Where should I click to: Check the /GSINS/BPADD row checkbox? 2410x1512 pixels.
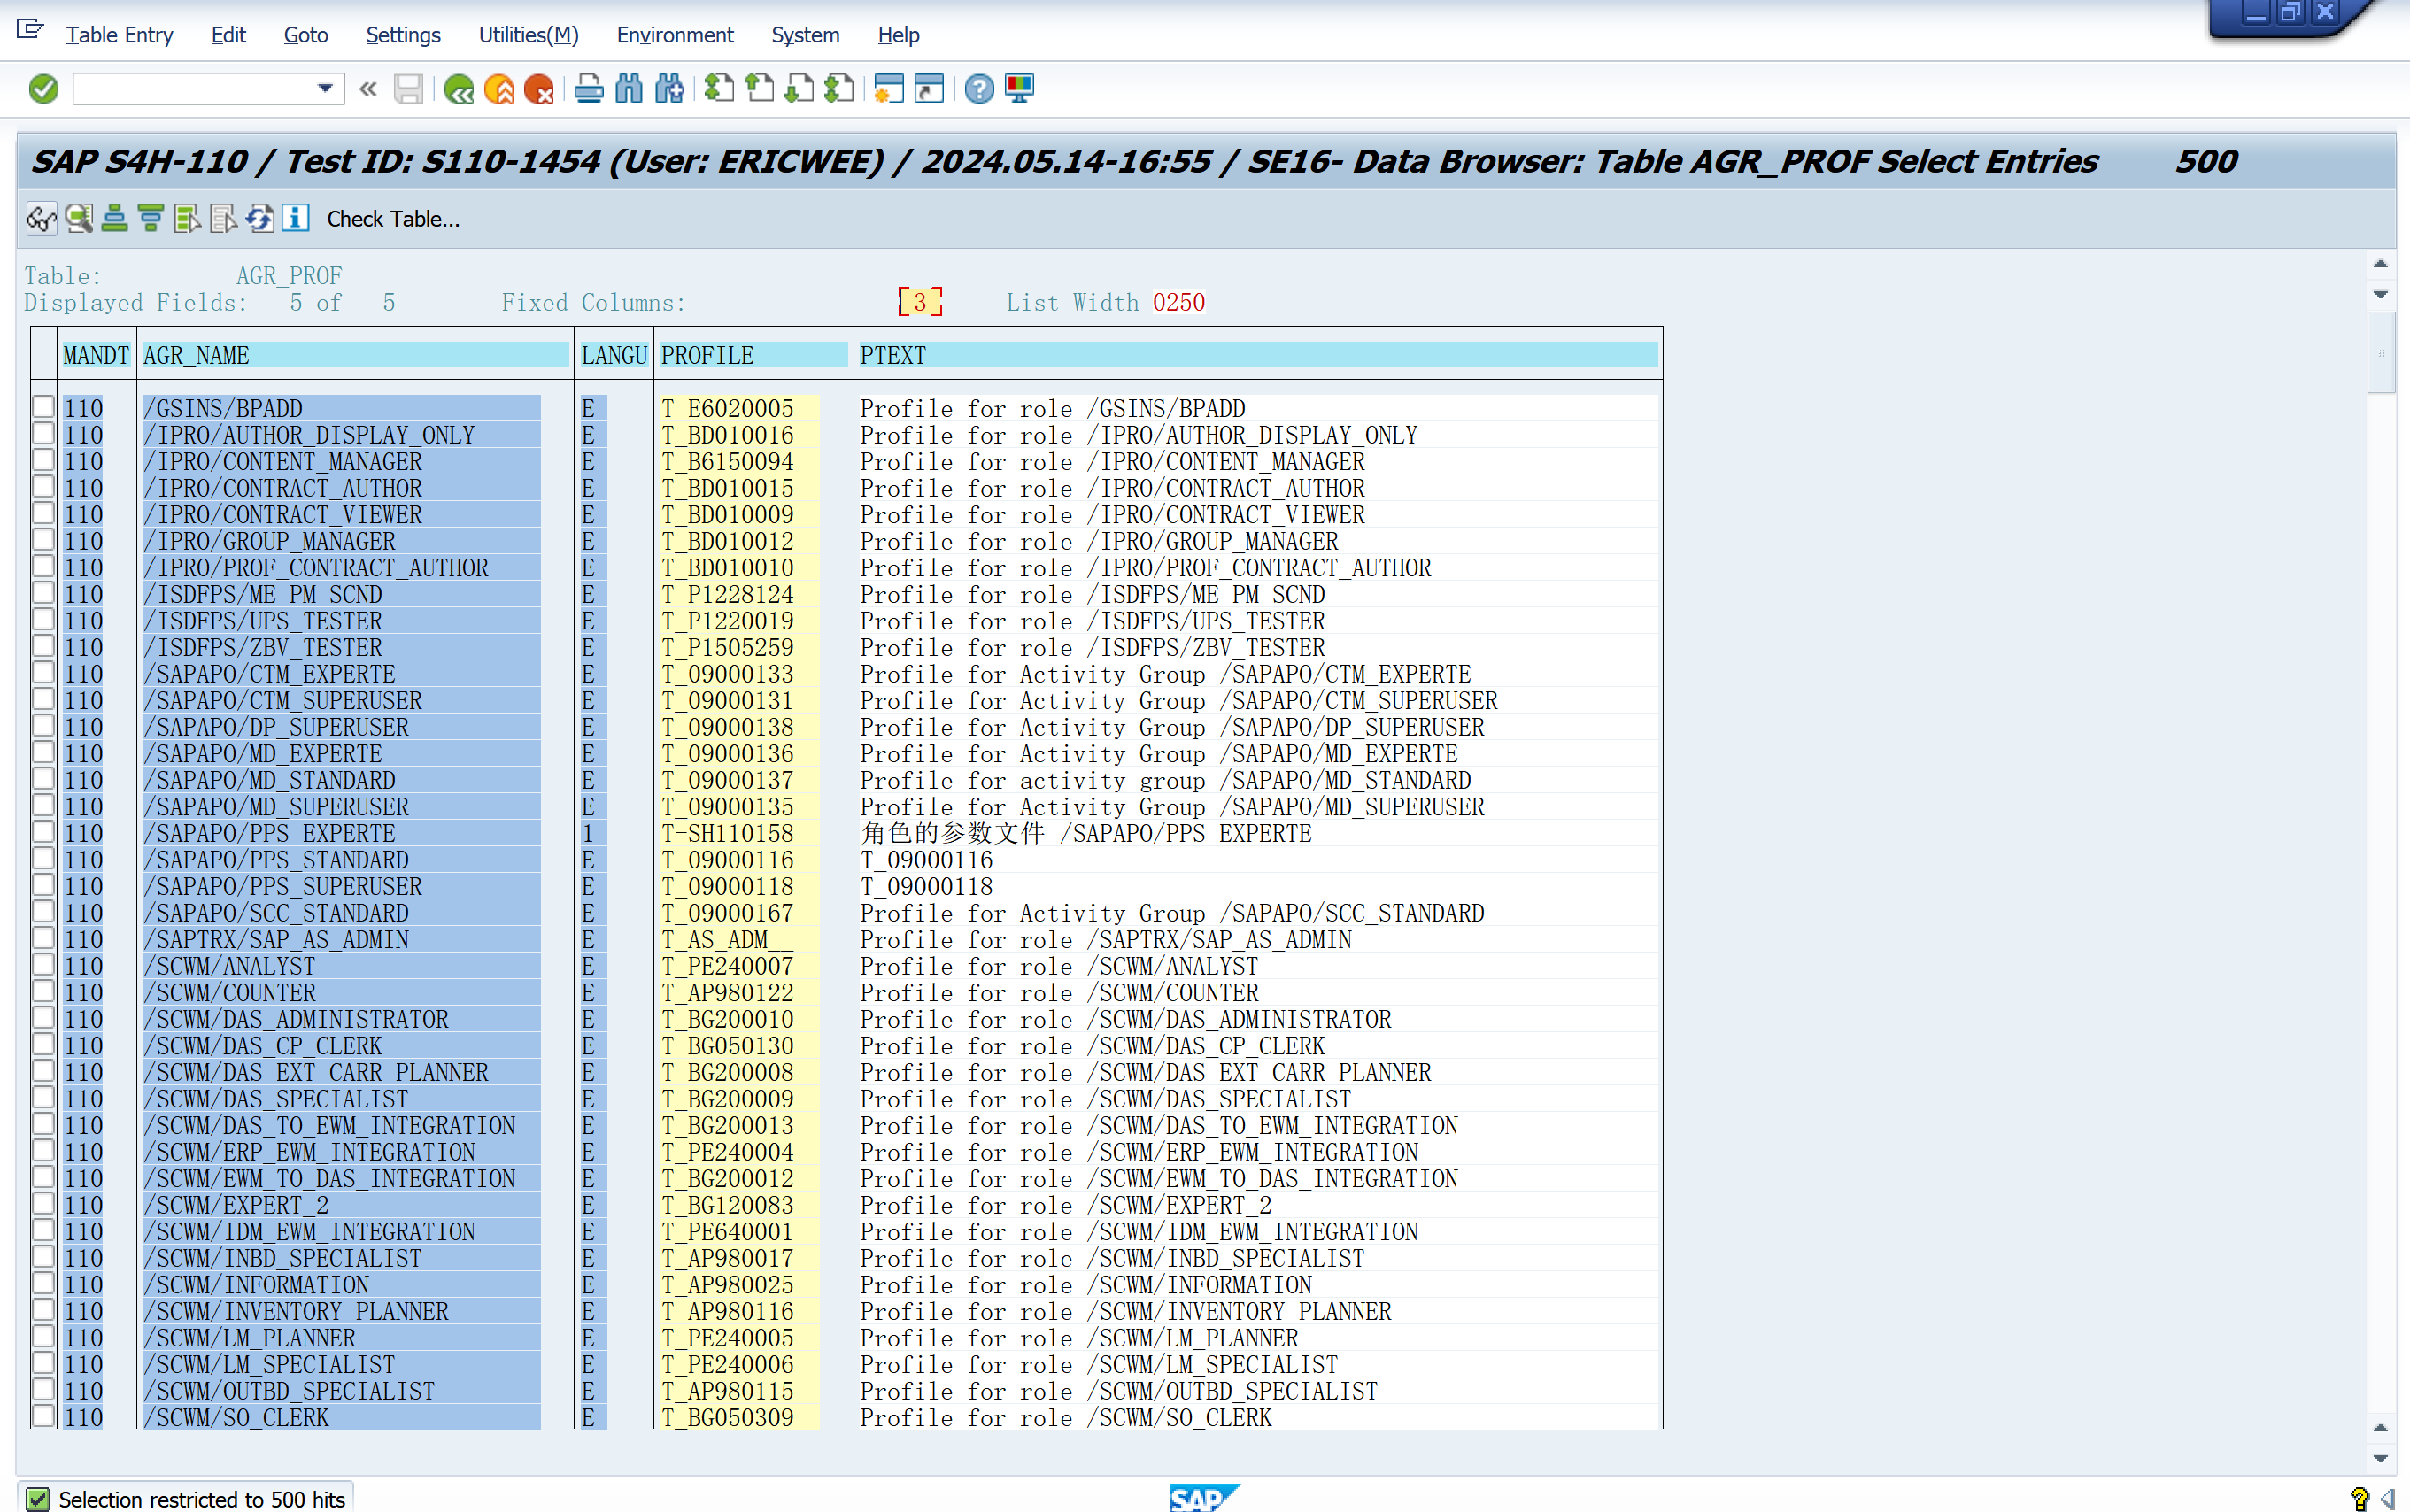pos(43,406)
